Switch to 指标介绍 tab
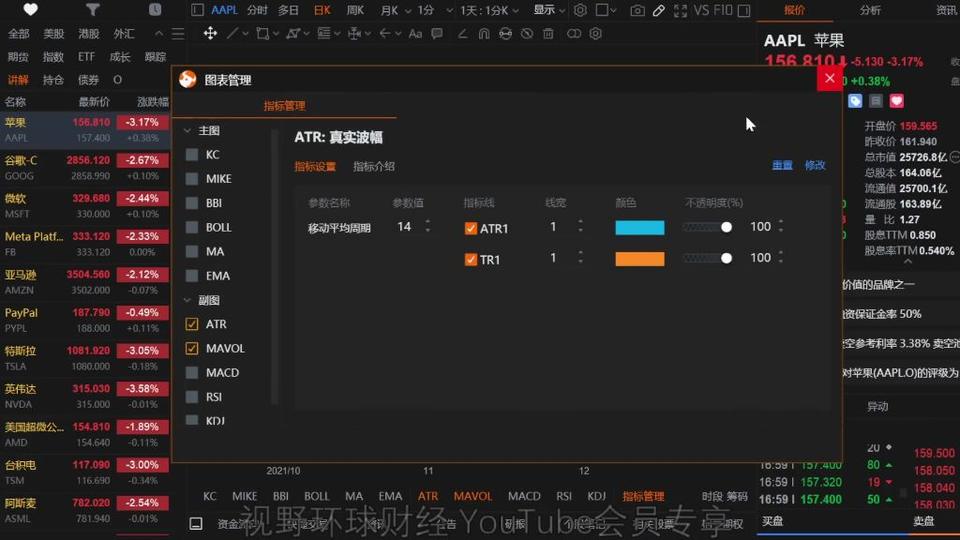The height and width of the screenshot is (540, 960). 374,167
